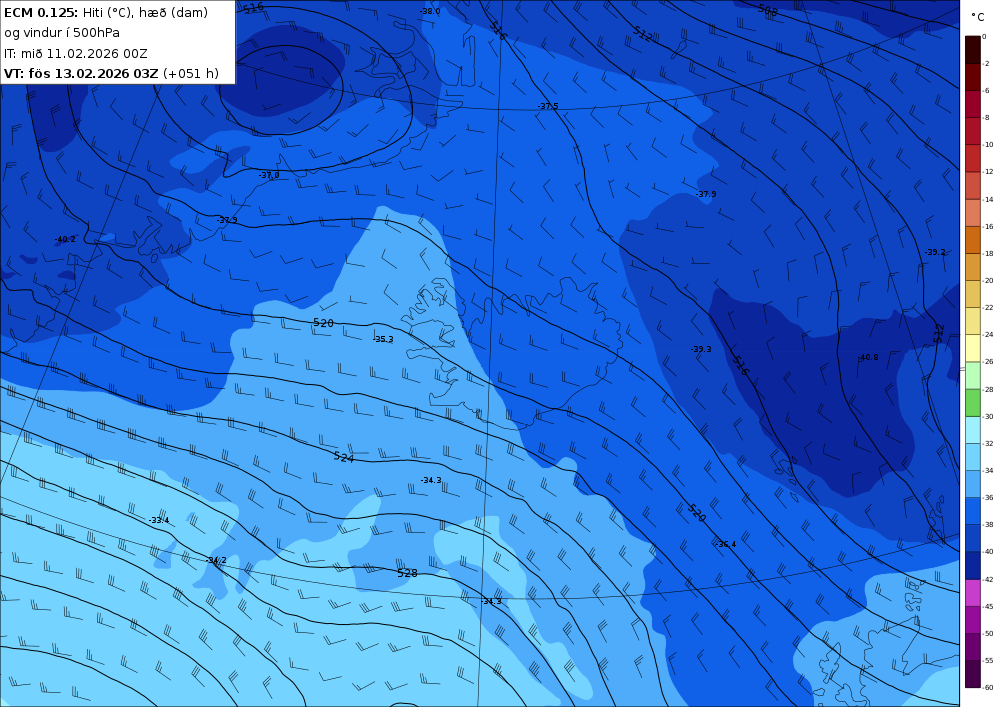Click the '-38.0' temperature value on the map
Viewport: 1000px width, 707px height.
click(x=430, y=11)
